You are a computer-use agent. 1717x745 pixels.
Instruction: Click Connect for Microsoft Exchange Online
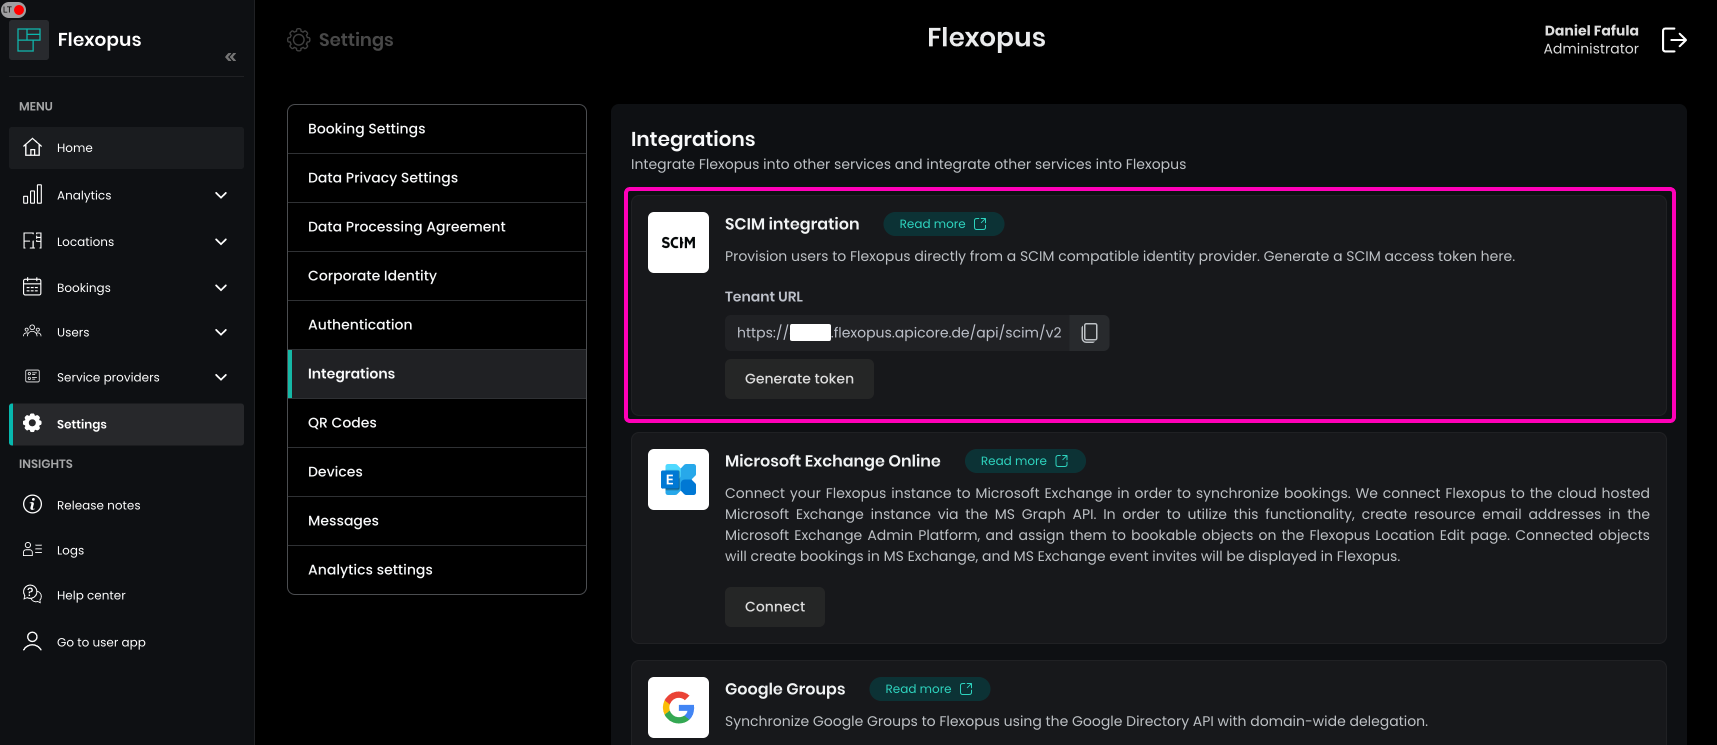(774, 607)
